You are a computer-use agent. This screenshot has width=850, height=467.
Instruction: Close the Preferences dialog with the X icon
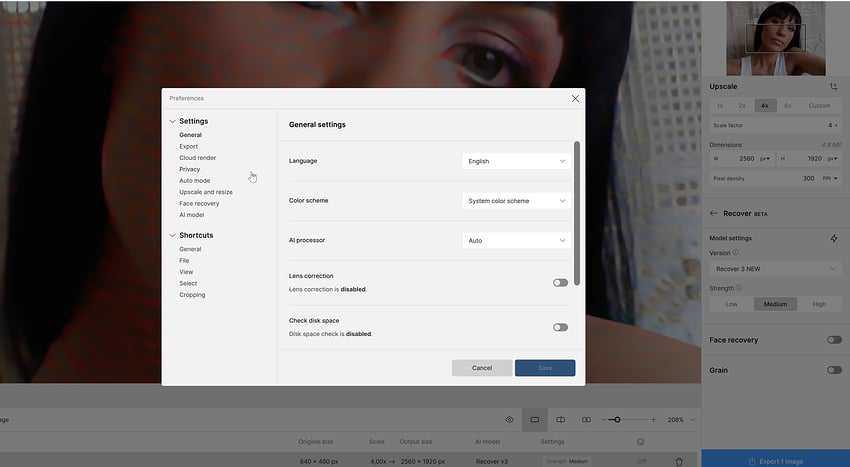coord(575,98)
